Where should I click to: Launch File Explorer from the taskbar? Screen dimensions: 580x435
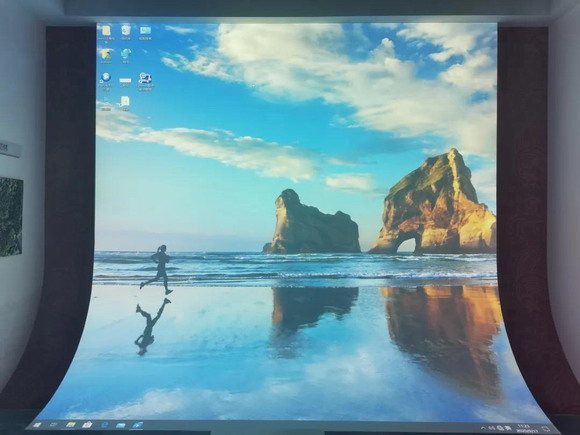pyautogui.click(x=71, y=425)
